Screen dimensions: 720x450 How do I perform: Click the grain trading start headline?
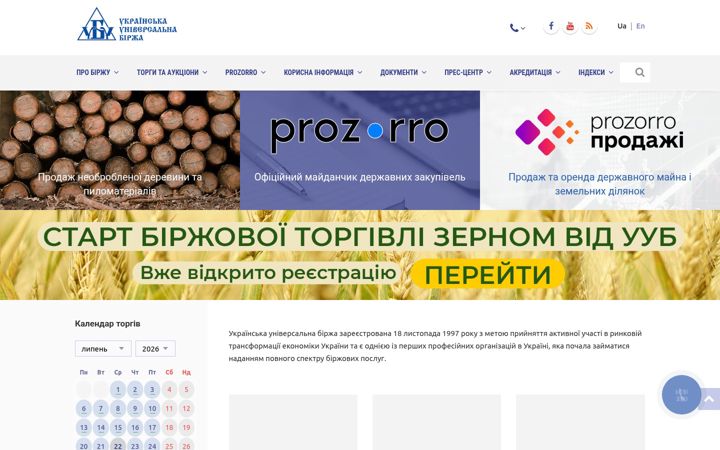click(360, 236)
